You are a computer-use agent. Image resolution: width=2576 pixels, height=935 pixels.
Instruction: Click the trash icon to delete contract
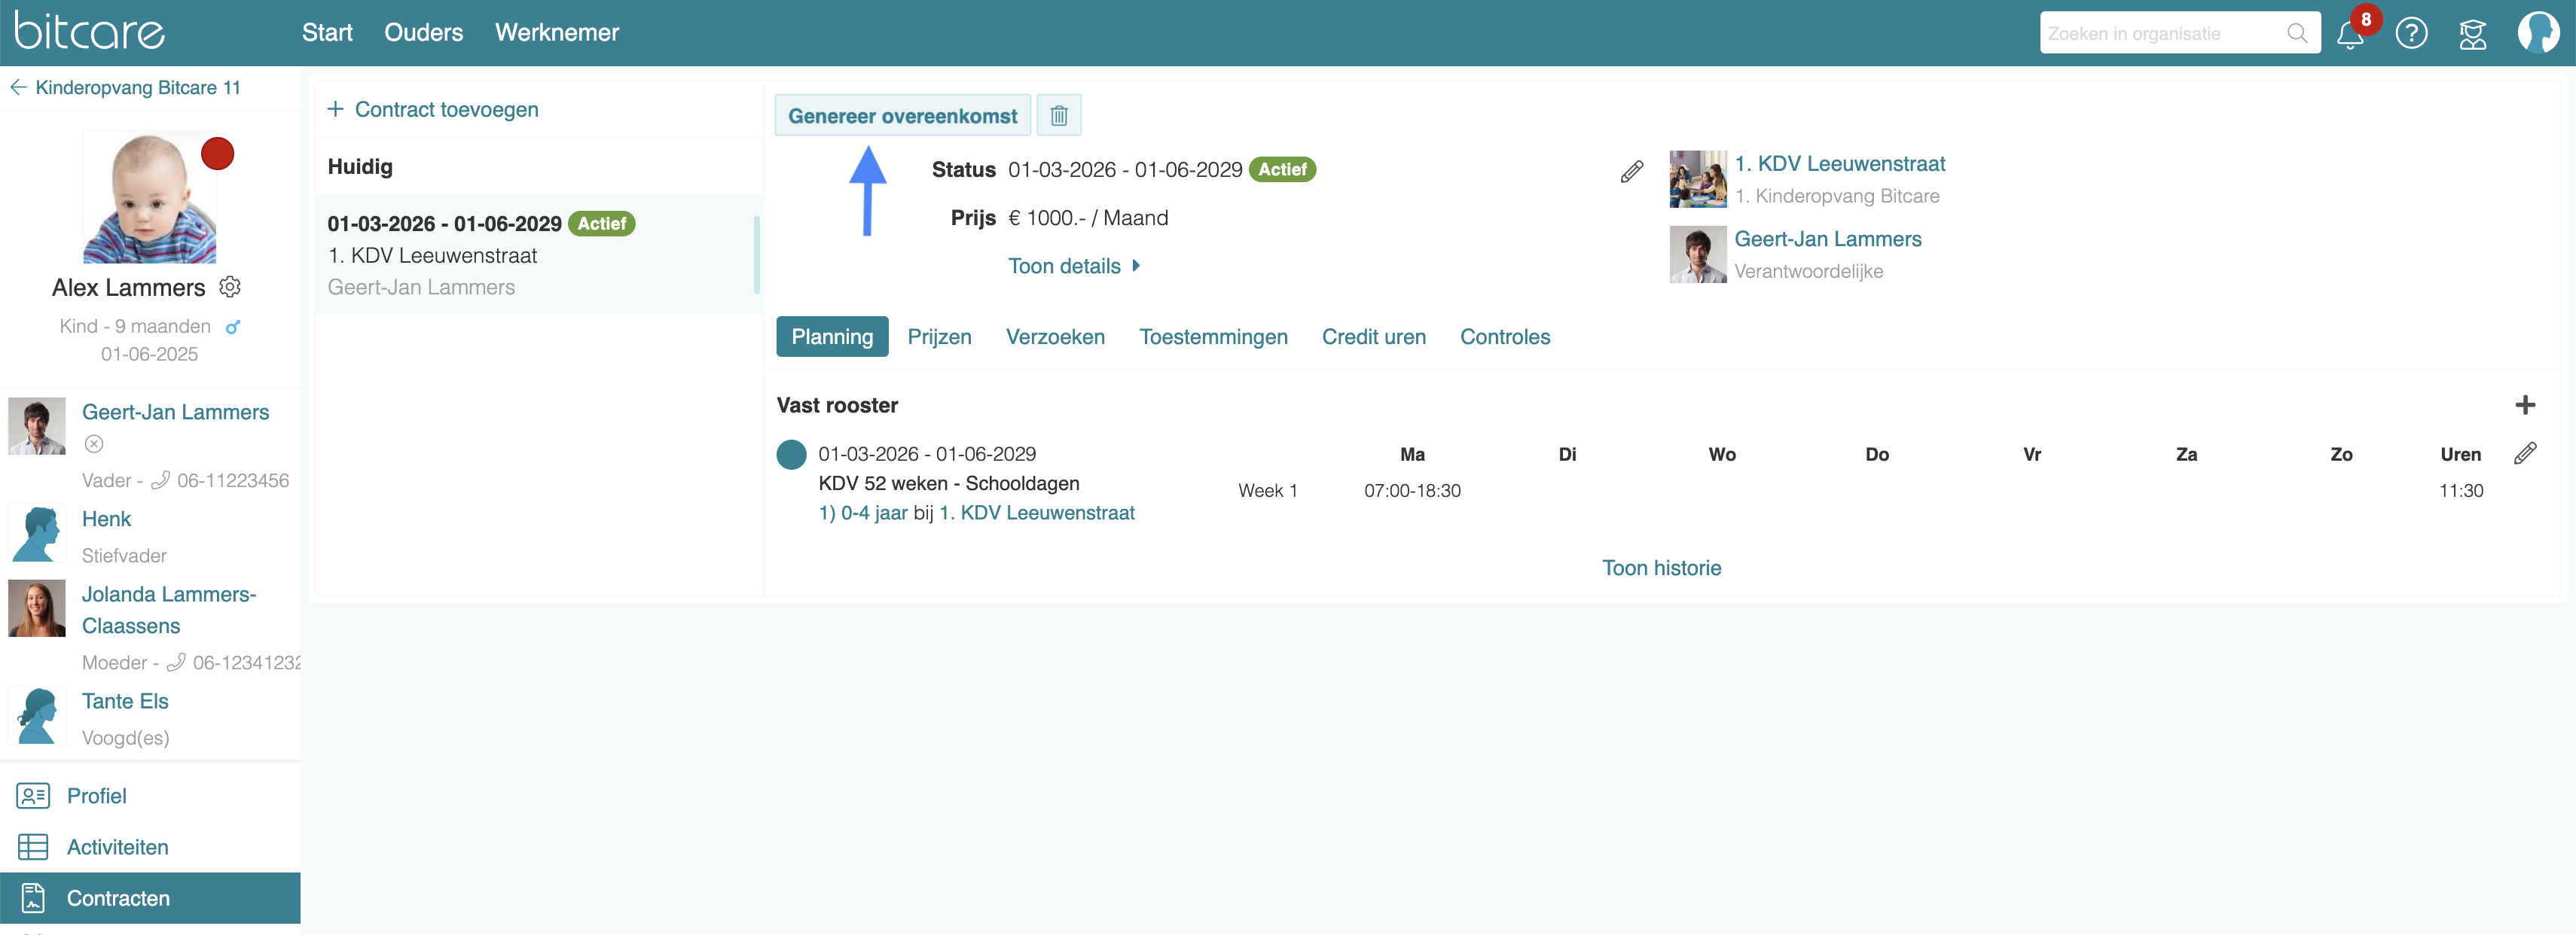1059,116
